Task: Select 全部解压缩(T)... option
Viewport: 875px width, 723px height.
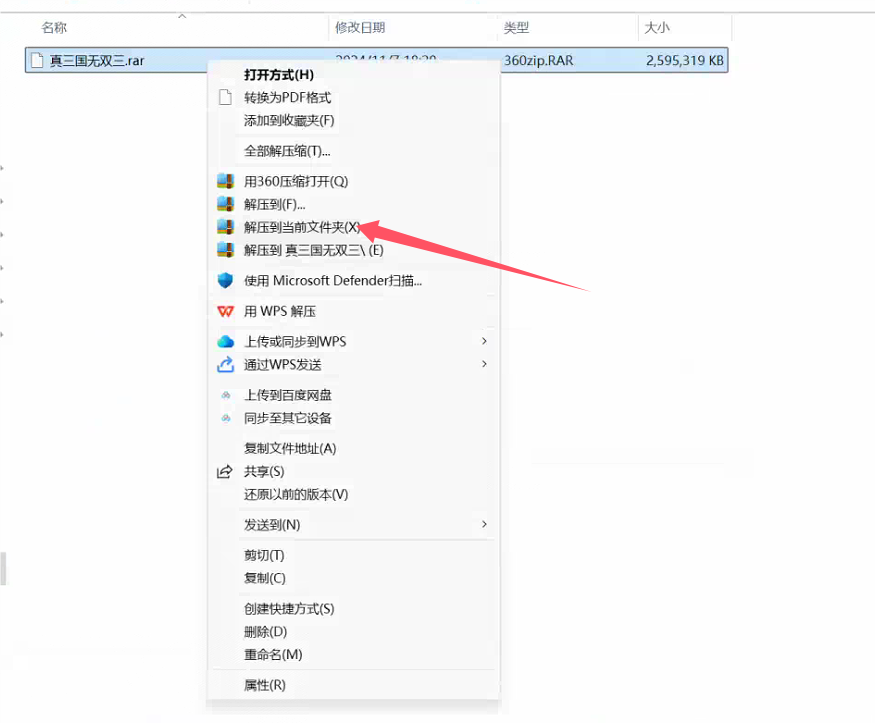Action: [x=287, y=151]
